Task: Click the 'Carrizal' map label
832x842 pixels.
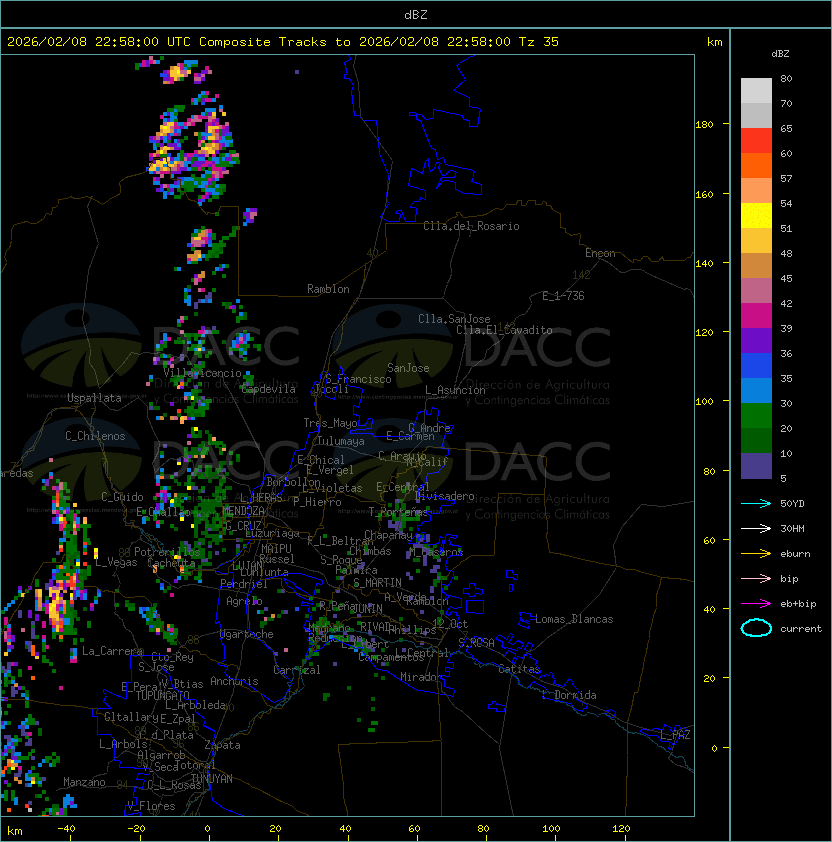Action: point(297,670)
